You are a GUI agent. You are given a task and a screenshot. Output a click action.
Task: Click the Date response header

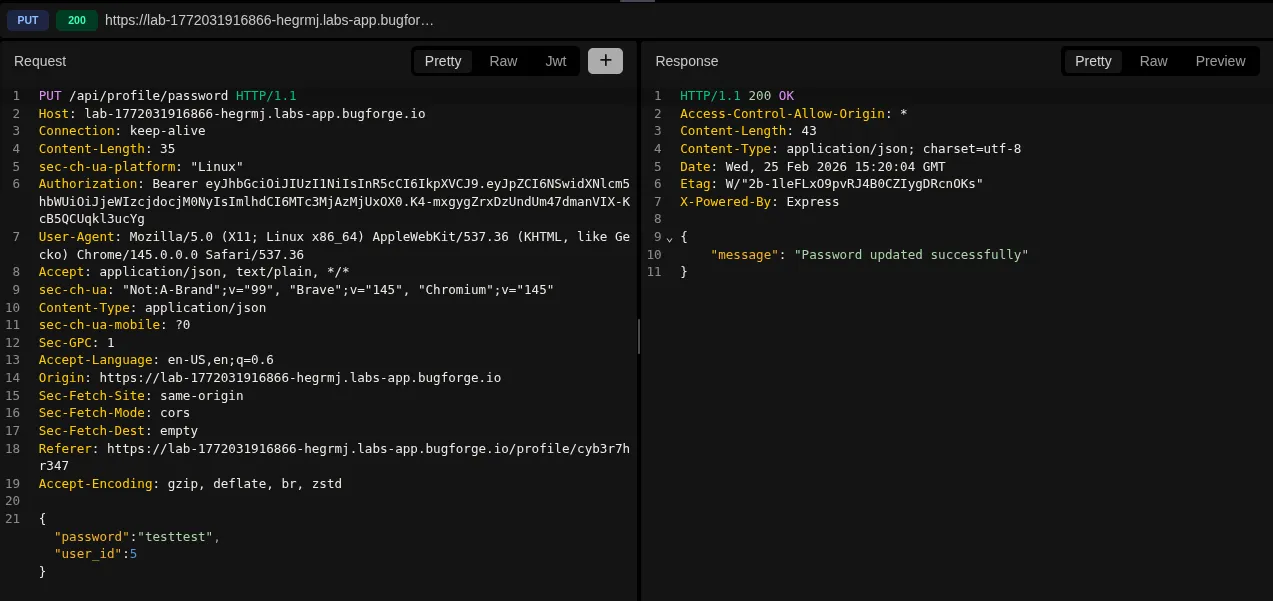pyautogui.click(x=813, y=166)
